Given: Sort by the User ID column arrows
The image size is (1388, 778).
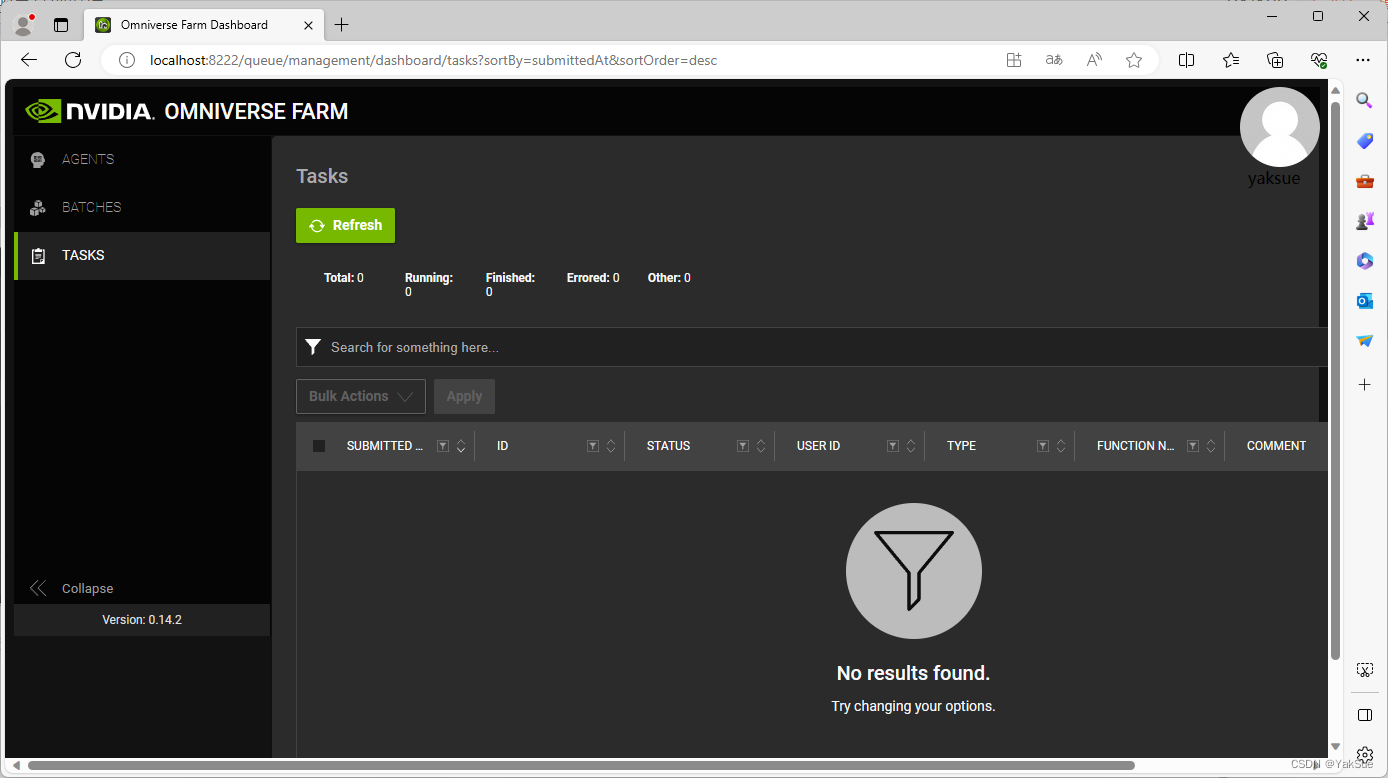Looking at the screenshot, I should (911, 446).
